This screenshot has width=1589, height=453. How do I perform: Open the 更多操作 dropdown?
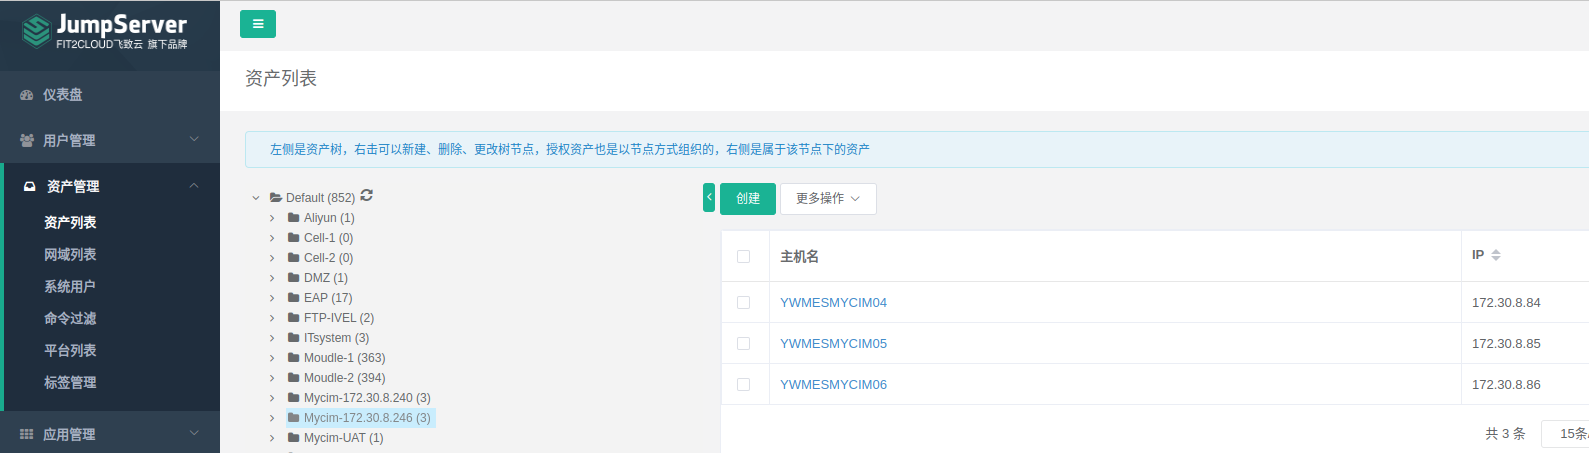click(x=827, y=199)
